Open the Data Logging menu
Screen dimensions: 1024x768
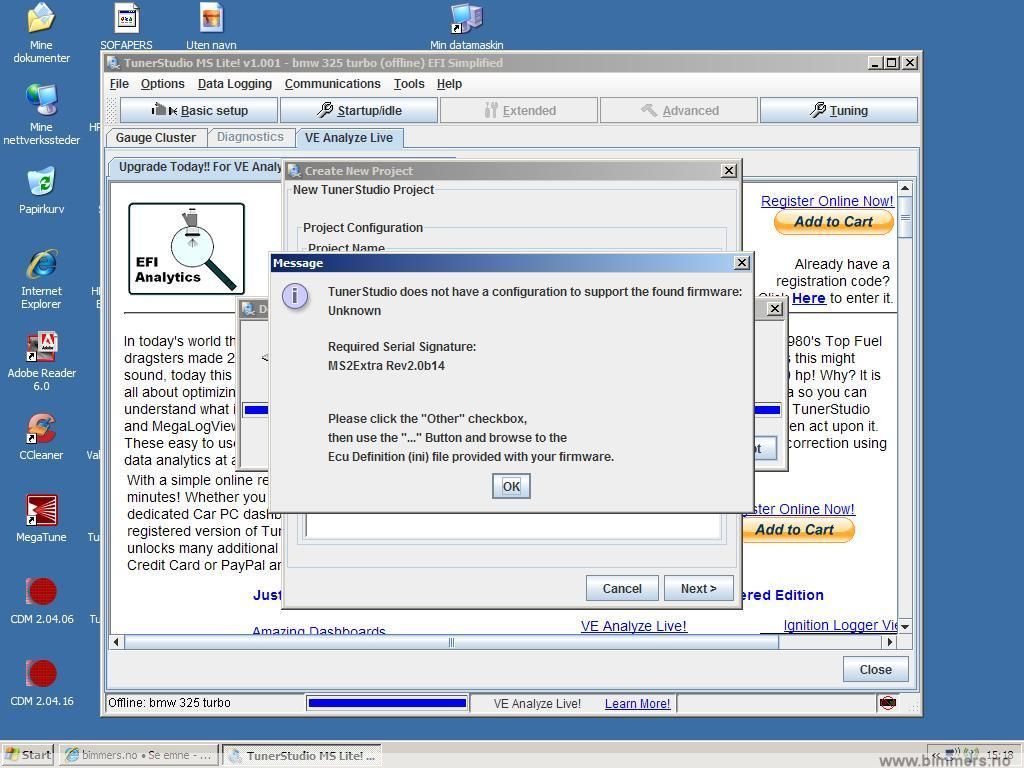(x=234, y=84)
